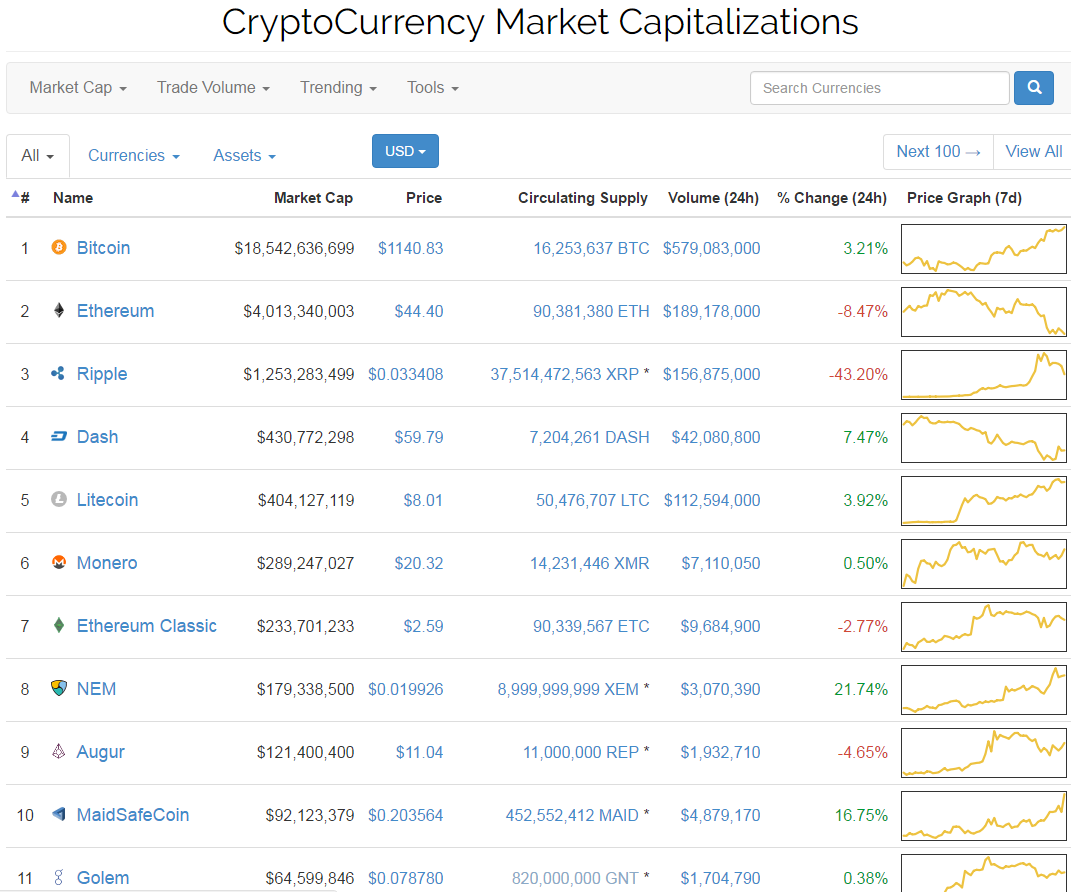Open the Ripple currency link
Image resolution: width=1071 pixels, height=892 pixels.
[x=102, y=374]
